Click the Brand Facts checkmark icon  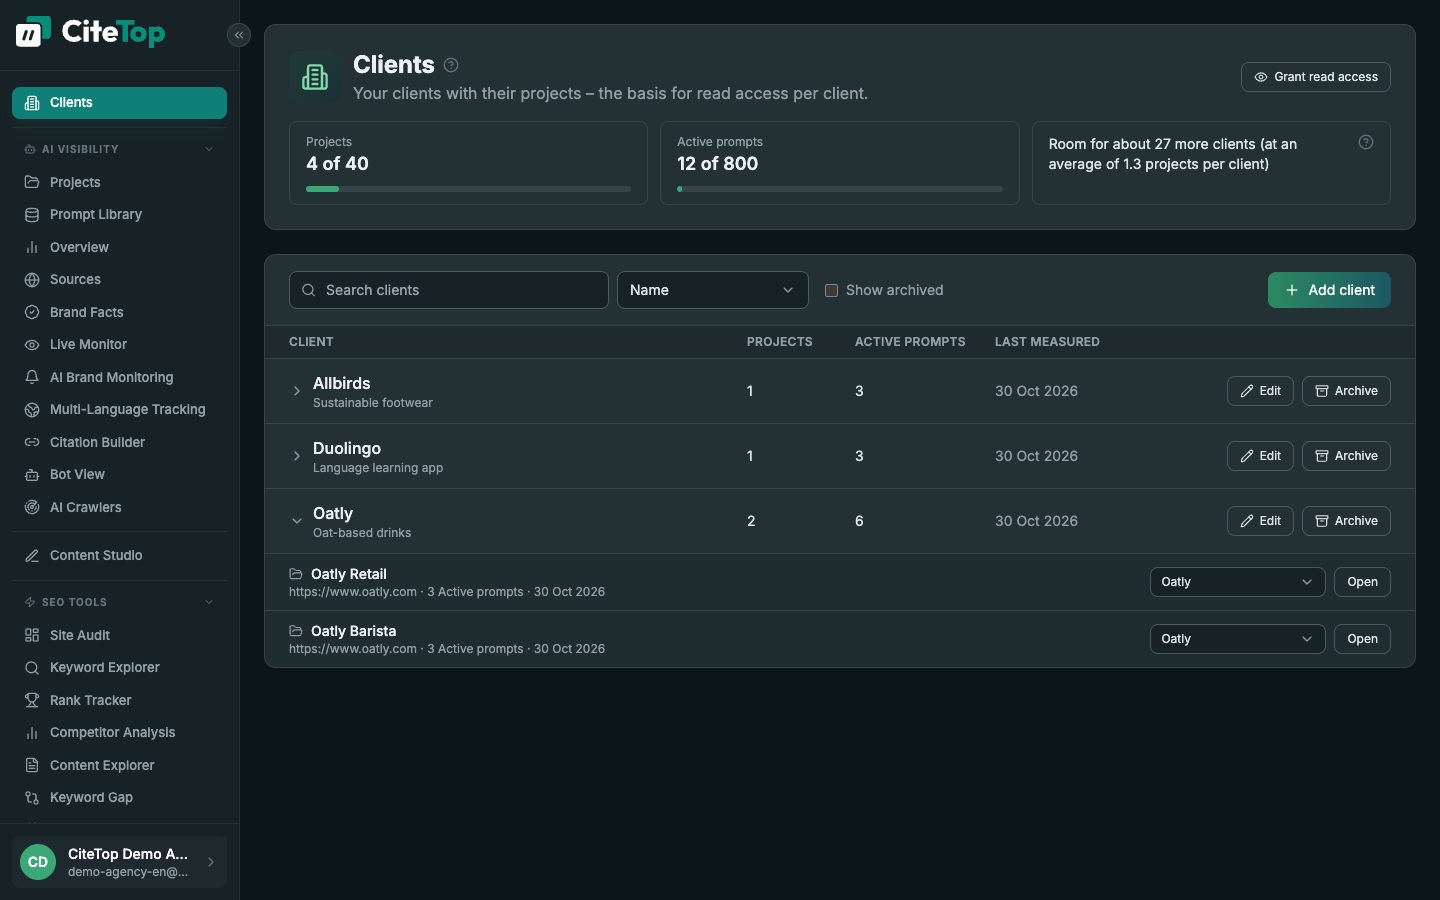32,312
